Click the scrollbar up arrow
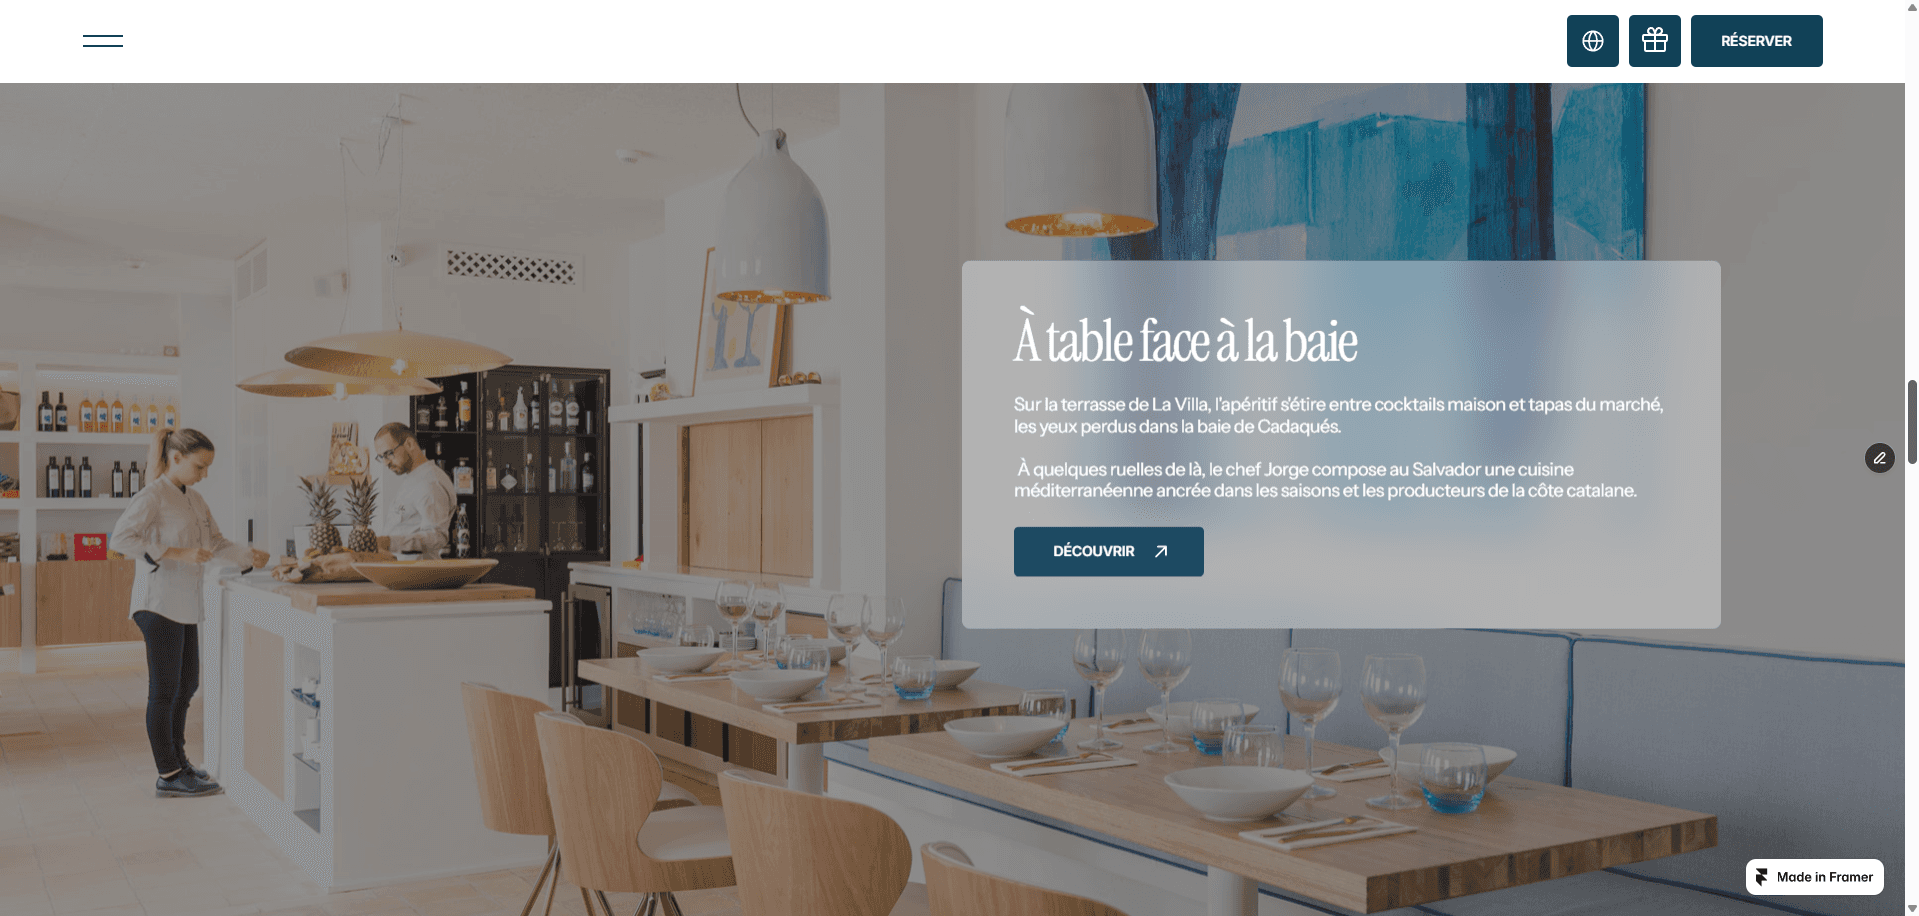 pyautogui.click(x=1912, y=7)
